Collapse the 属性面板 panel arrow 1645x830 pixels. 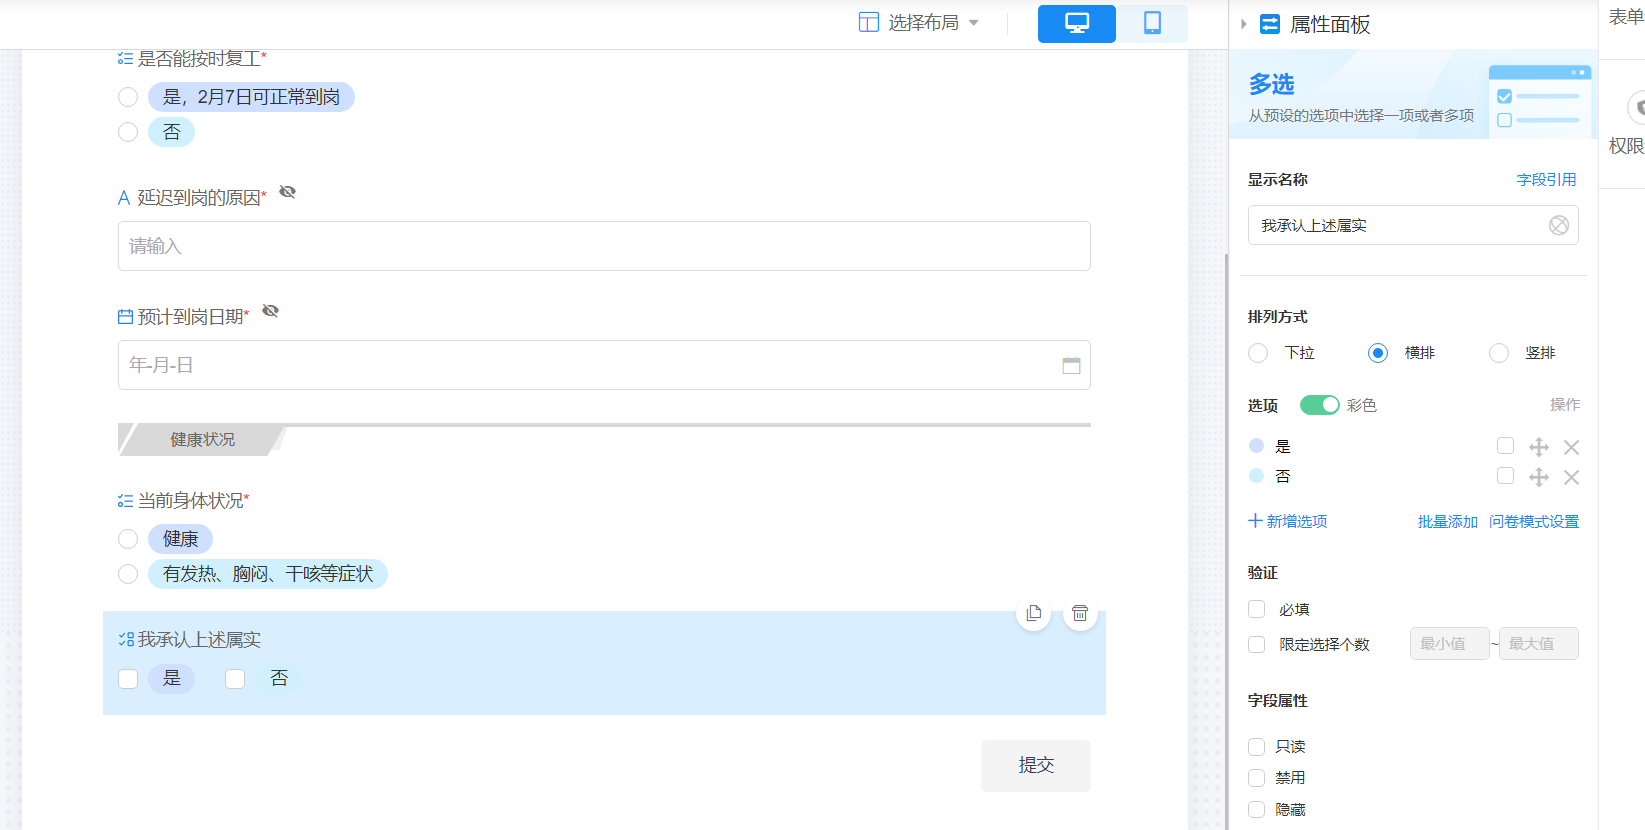pyautogui.click(x=1243, y=24)
